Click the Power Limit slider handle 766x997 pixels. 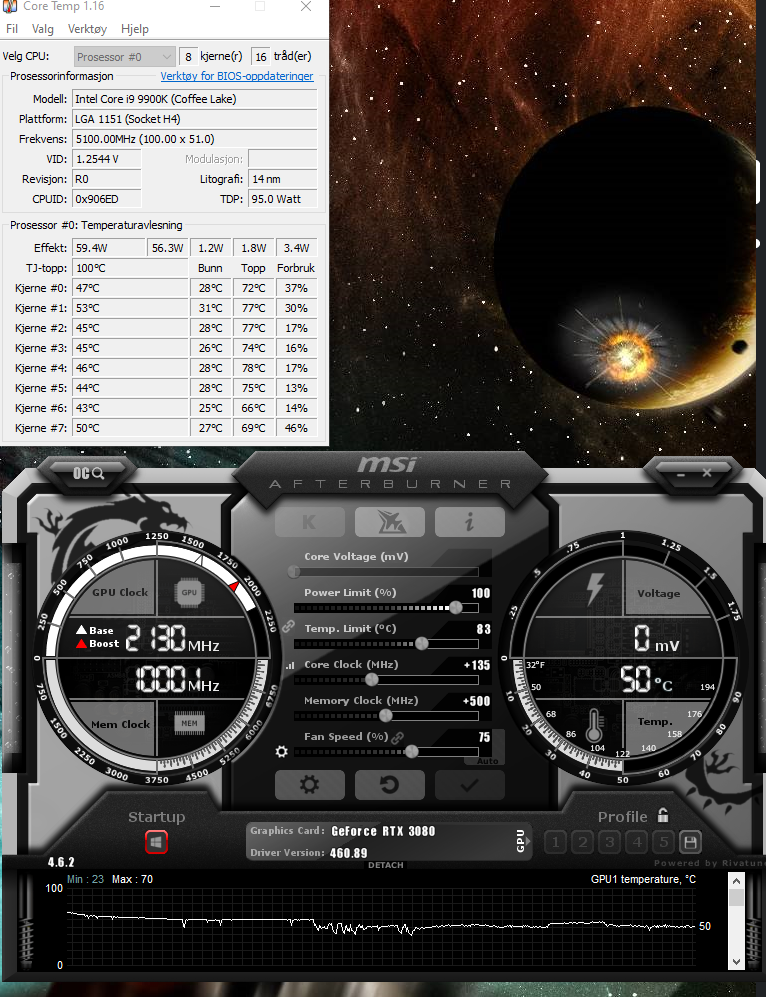[x=456, y=607]
